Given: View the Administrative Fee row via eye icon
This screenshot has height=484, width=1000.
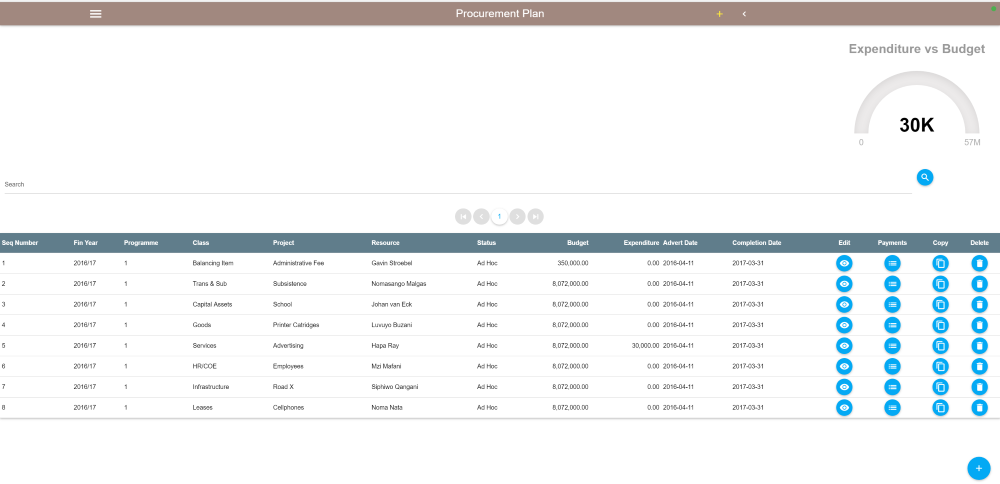Looking at the screenshot, I should (844, 263).
